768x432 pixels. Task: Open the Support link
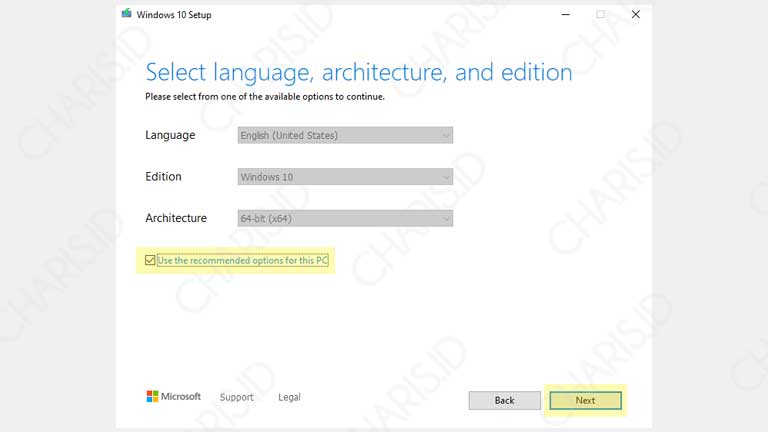tap(237, 397)
